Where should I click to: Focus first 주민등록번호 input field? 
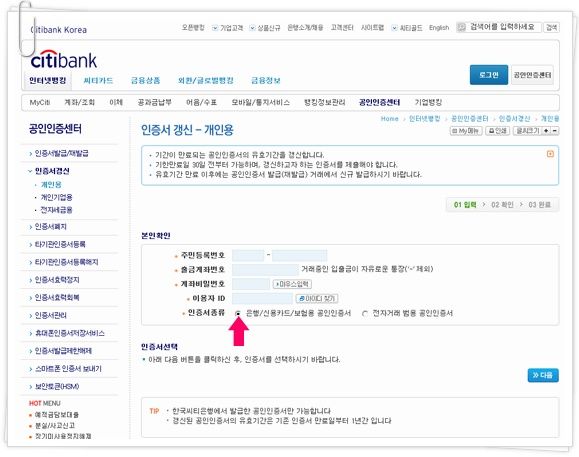tap(248, 255)
